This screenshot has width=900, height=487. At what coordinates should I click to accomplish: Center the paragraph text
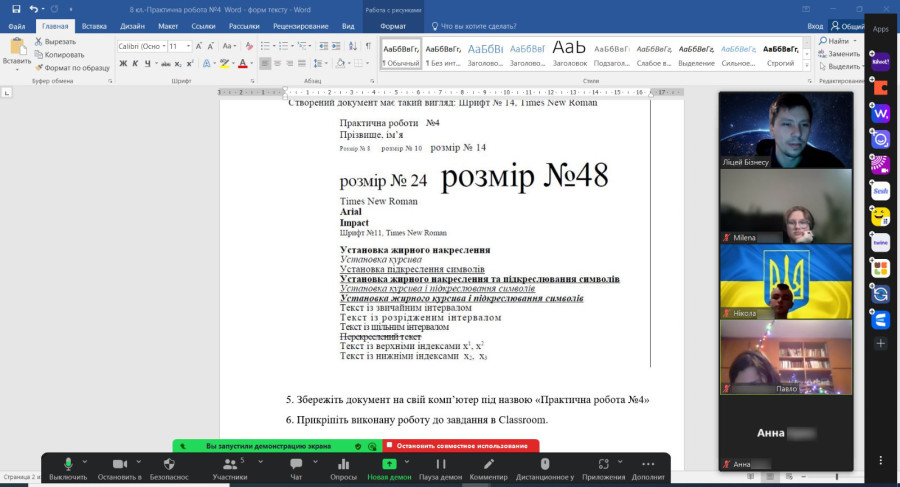277,63
